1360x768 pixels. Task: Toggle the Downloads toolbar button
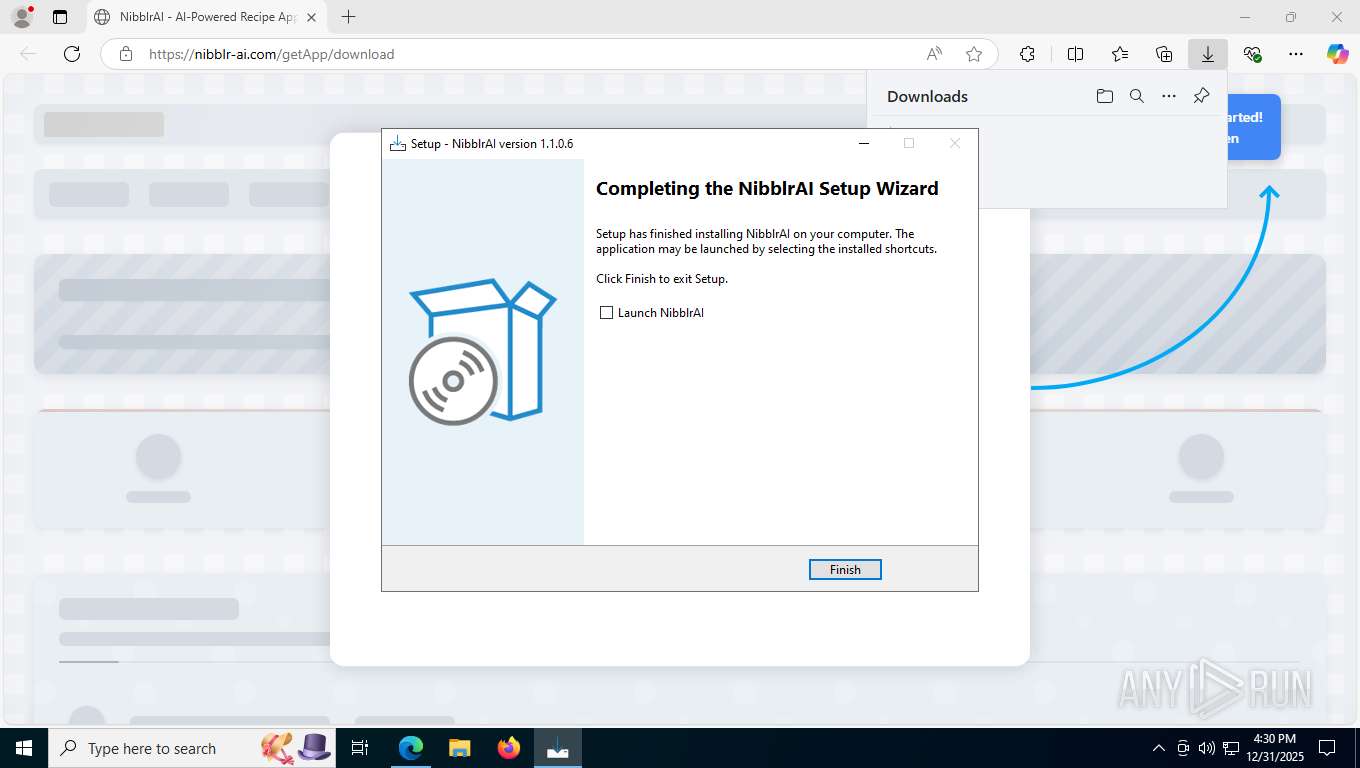pyautogui.click(x=1208, y=54)
